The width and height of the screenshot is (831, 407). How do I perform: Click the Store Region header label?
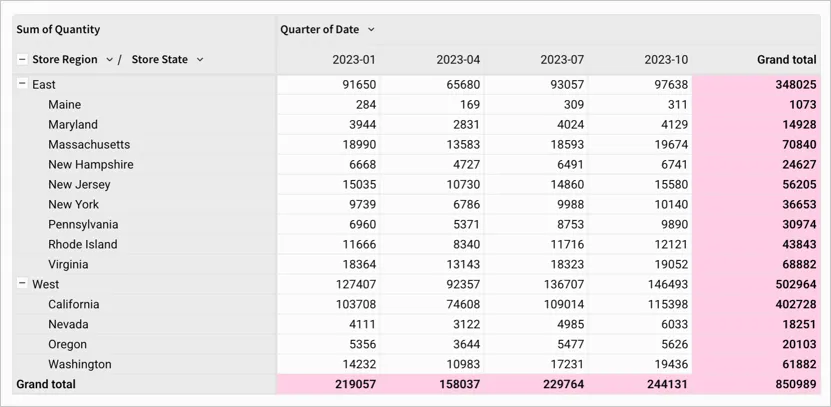pos(65,59)
